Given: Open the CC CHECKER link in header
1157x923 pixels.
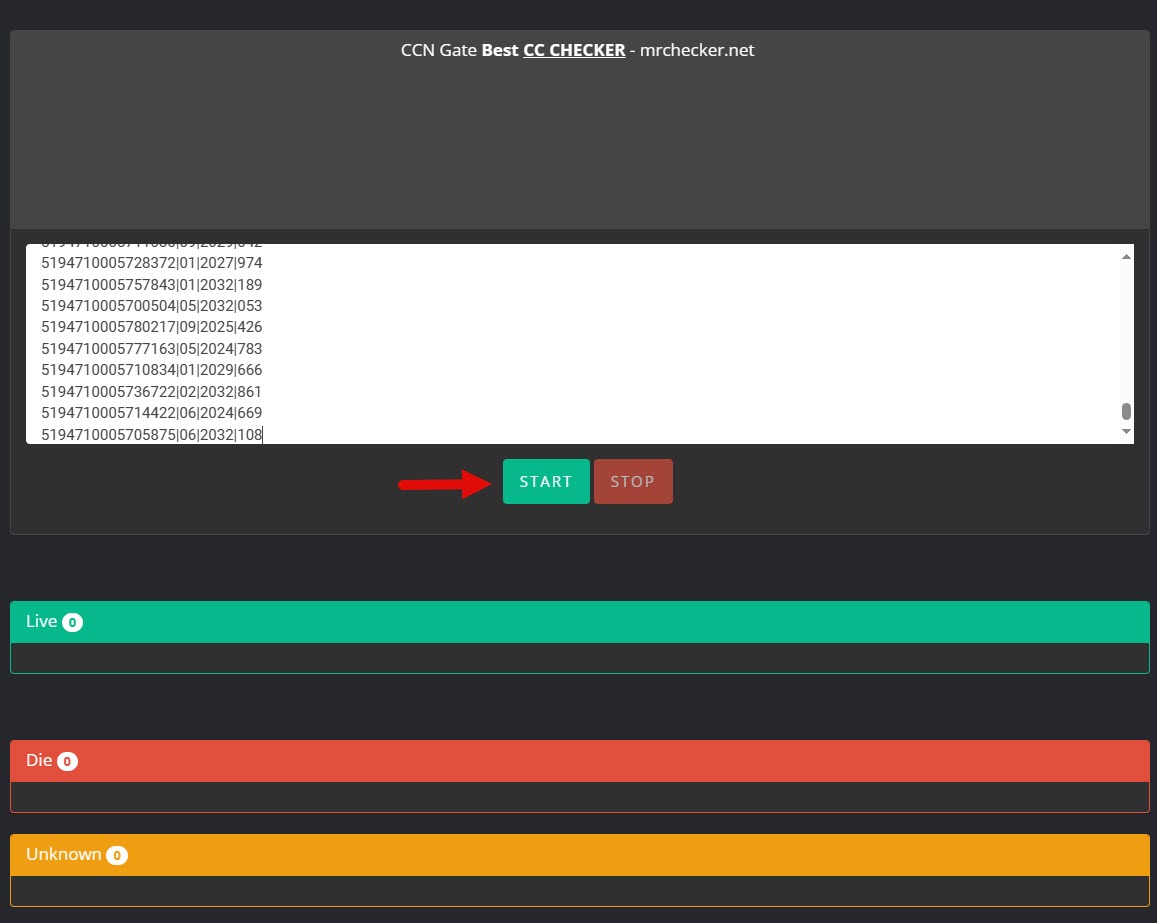Looking at the screenshot, I should (x=573, y=50).
